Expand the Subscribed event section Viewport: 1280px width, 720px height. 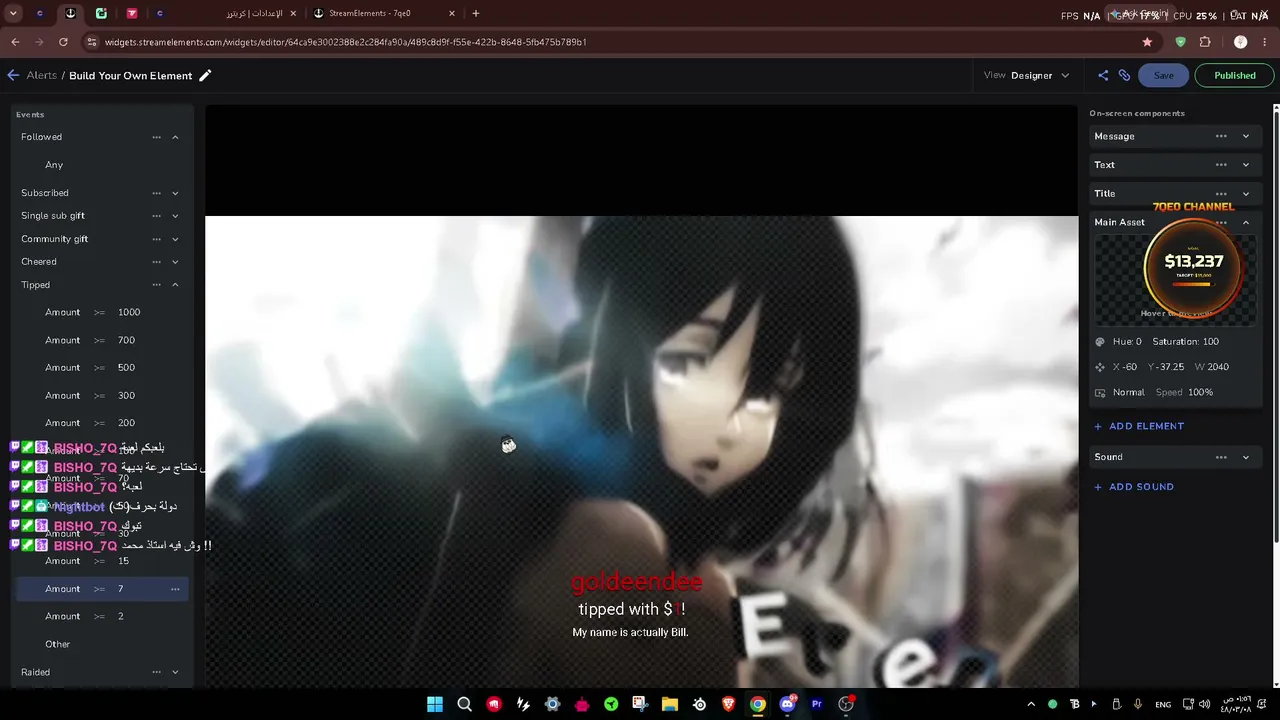[175, 193]
